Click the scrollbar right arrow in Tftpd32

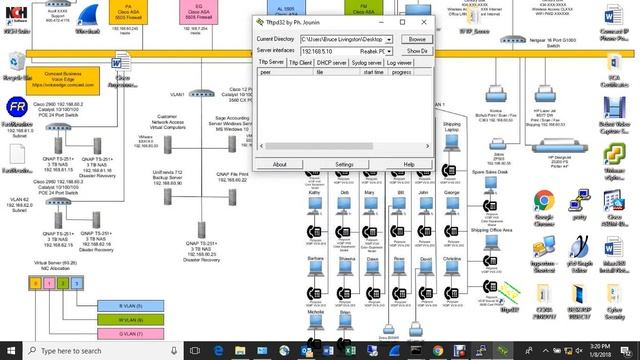click(427, 146)
